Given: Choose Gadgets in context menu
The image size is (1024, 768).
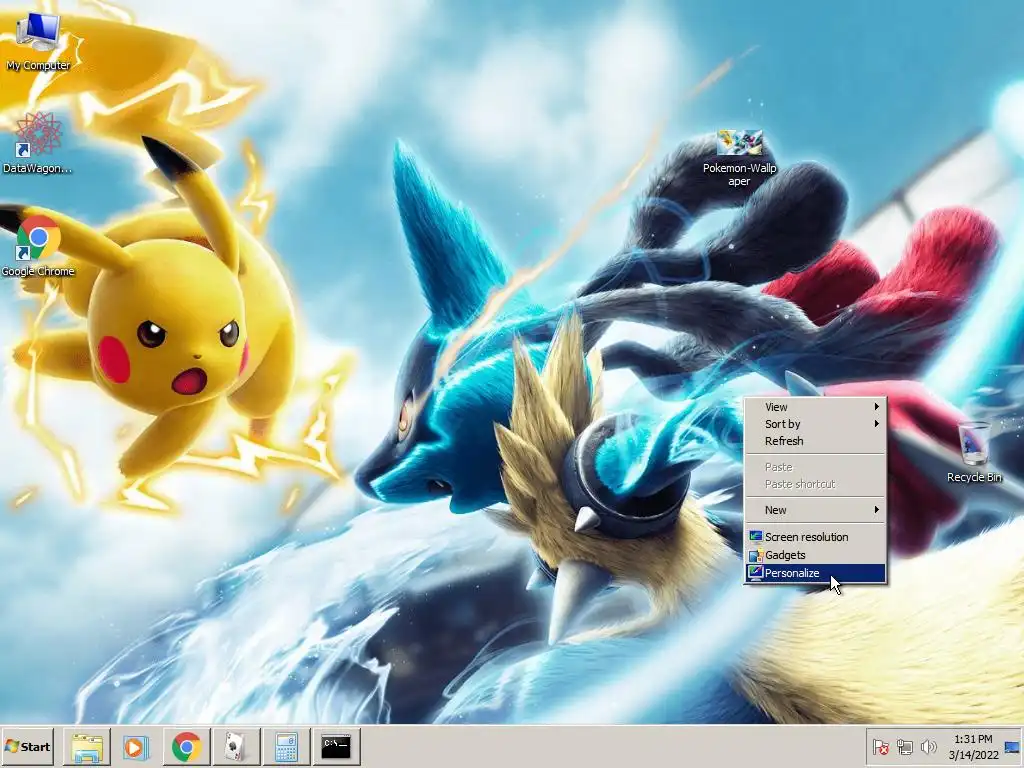Looking at the screenshot, I should pos(816,555).
